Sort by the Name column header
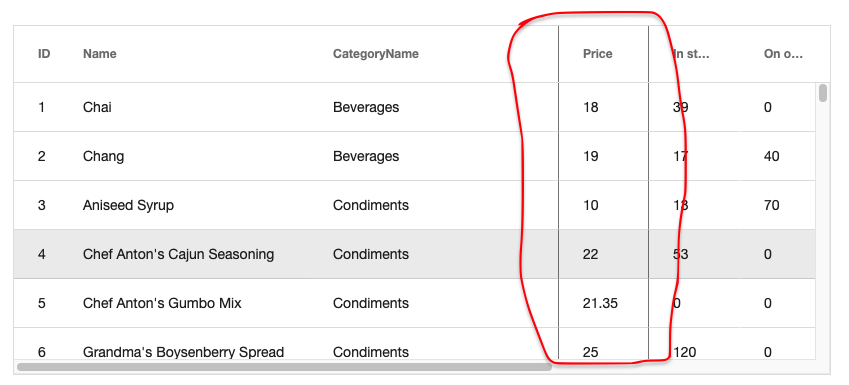 coord(100,54)
